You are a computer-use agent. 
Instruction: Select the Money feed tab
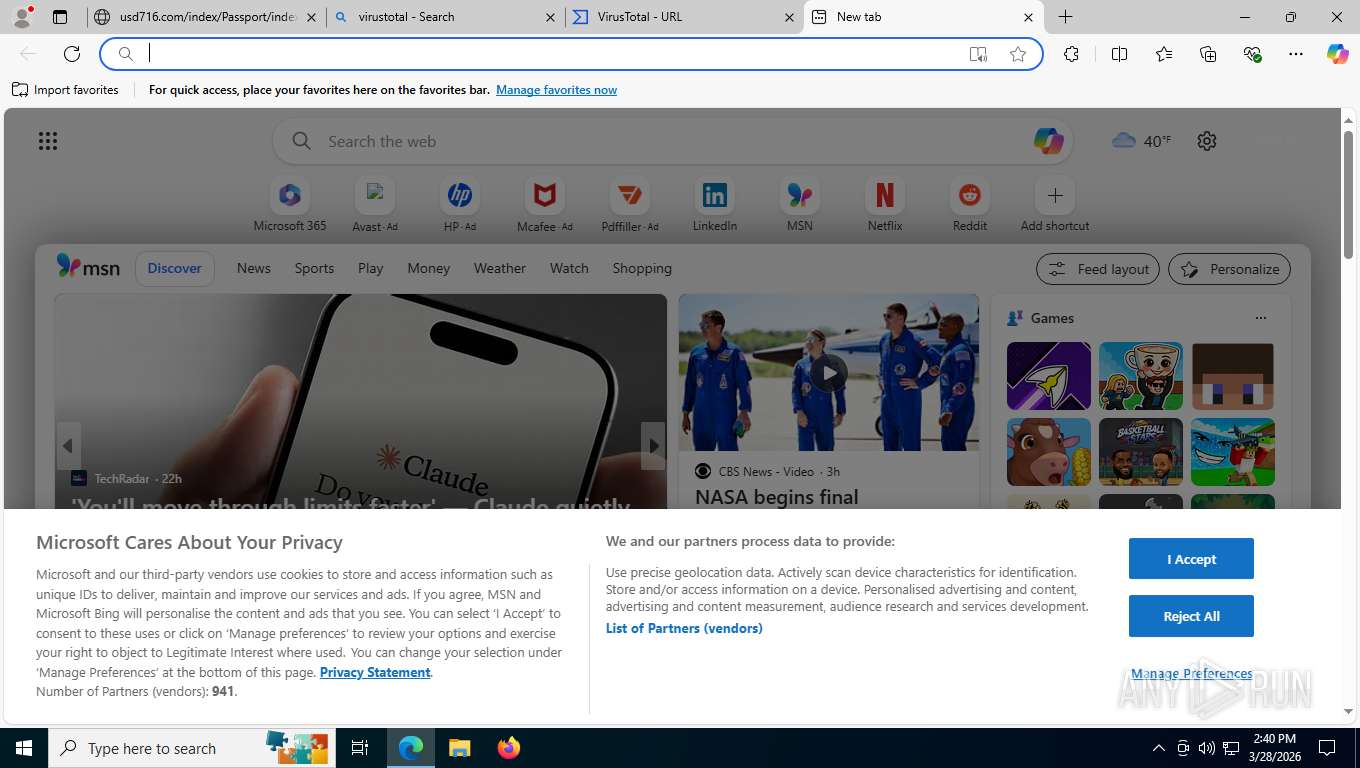(429, 268)
